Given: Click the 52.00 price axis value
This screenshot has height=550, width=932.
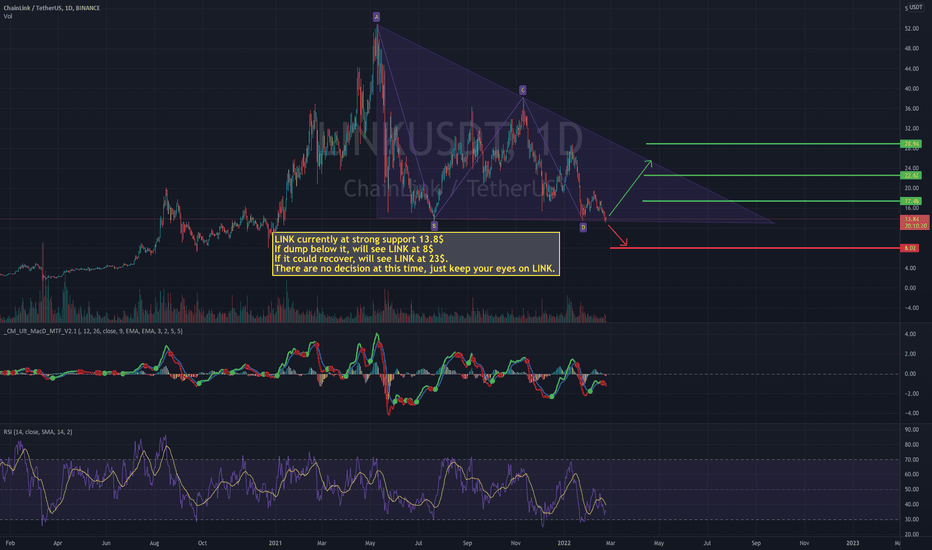Looking at the screenshot, I should pyautogui.click(x=911, y=29).
